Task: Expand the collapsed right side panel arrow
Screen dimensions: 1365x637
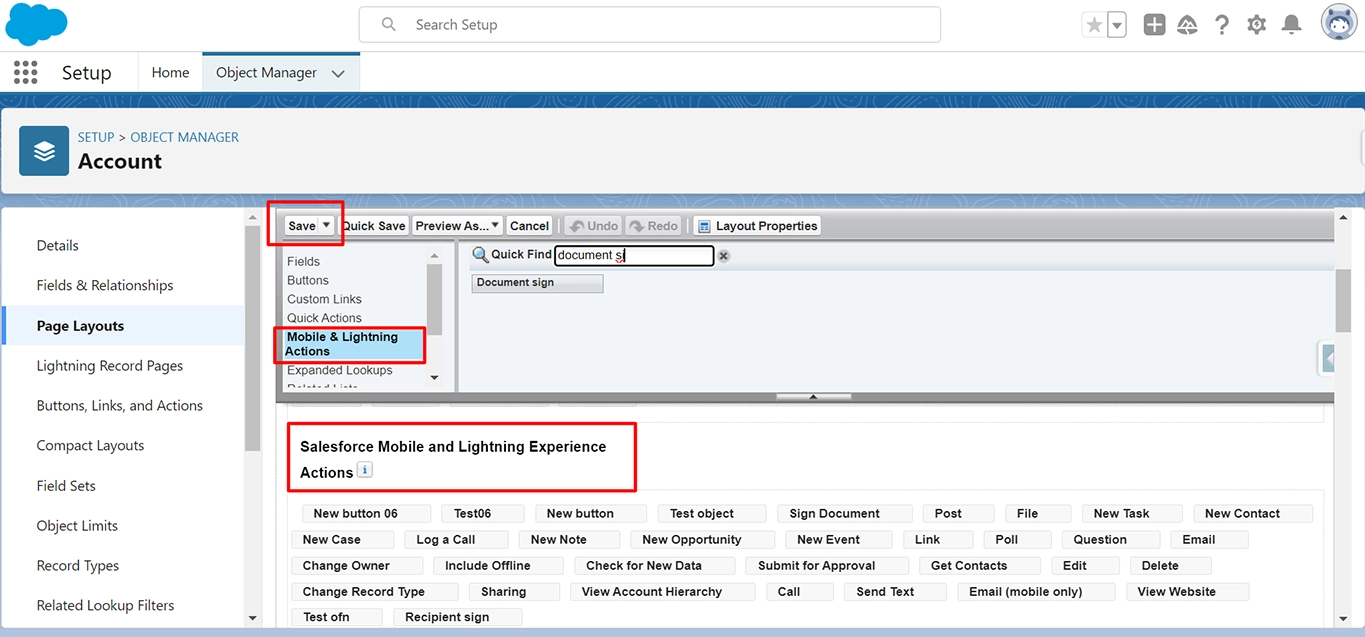Action: pos(1328,357)
